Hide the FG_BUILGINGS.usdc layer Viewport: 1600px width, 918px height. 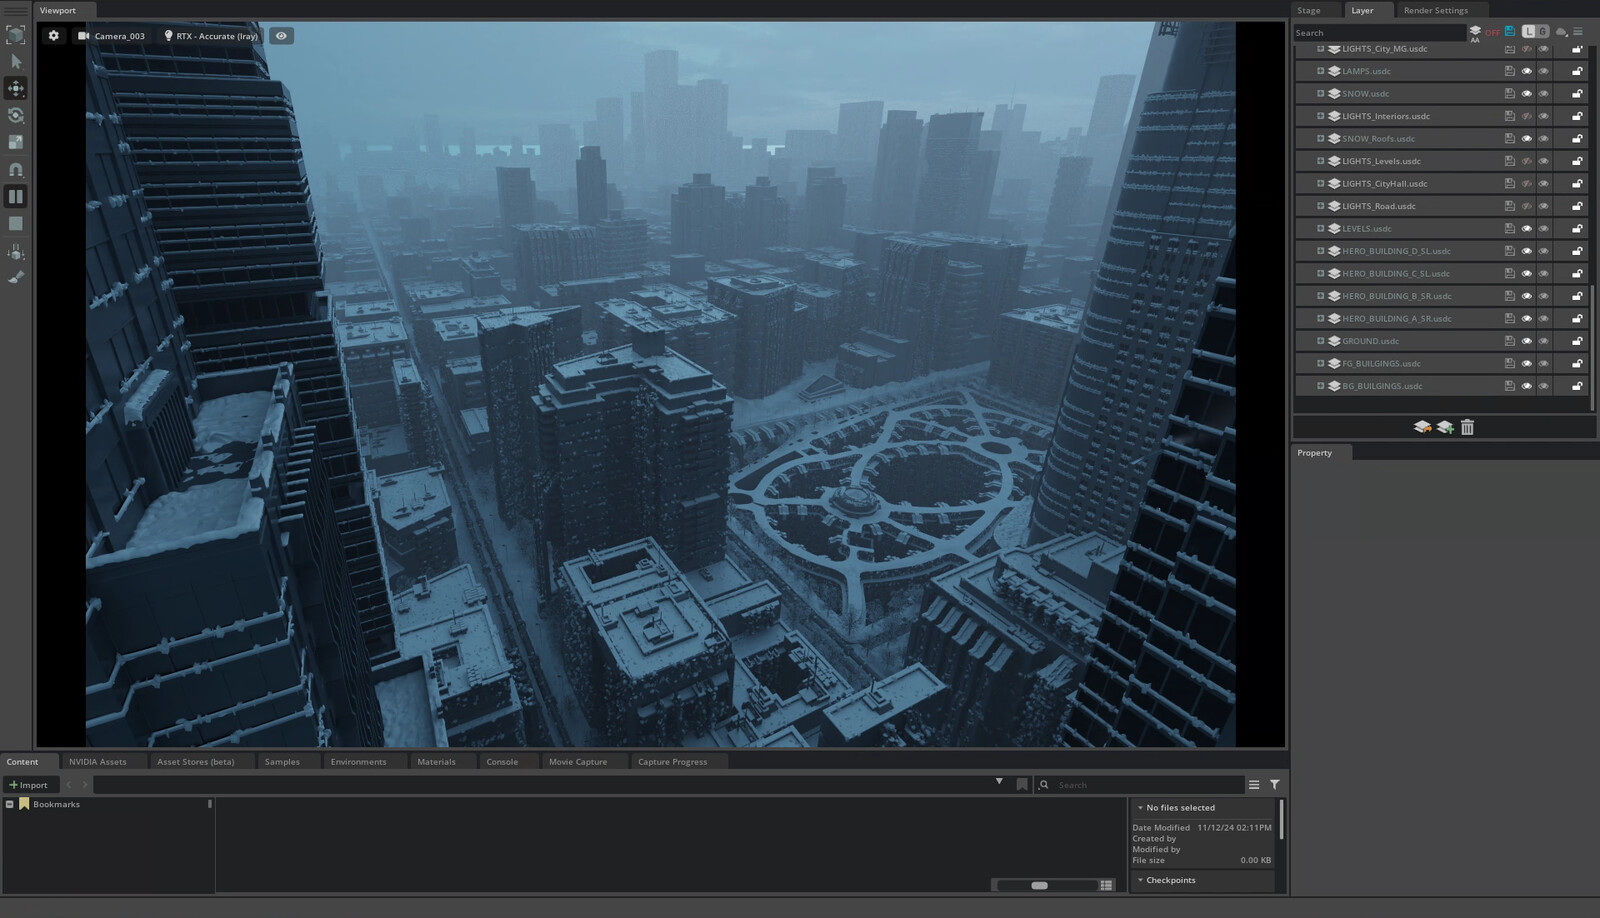coord(1527,364)
